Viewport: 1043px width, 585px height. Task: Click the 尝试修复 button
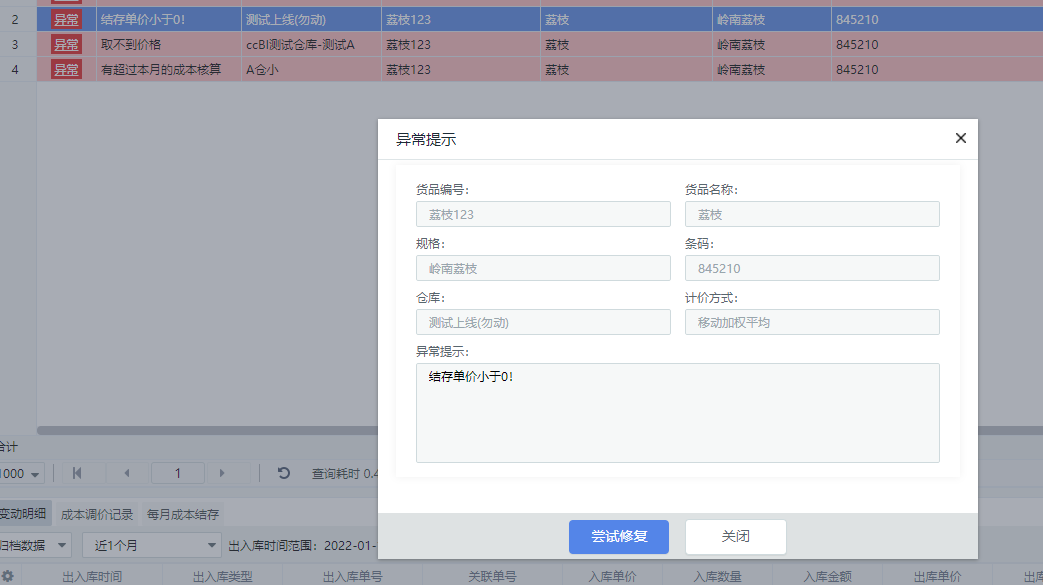[x=619, y=536]
